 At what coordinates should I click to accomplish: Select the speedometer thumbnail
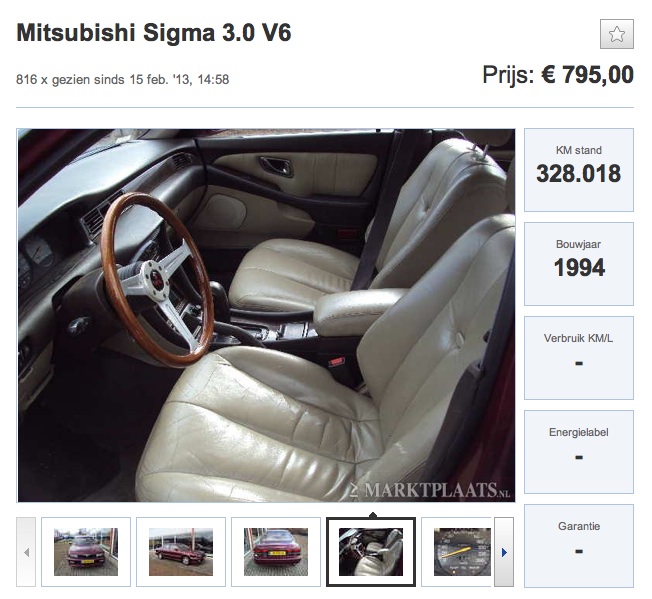(457, 552)
